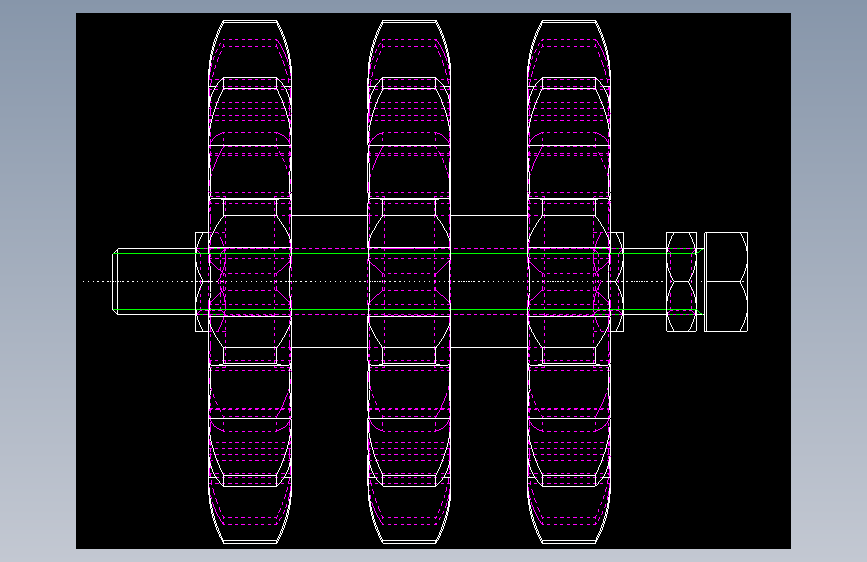
Task: Click the washer left of the first wheel
Action: (x=202, y=282)
